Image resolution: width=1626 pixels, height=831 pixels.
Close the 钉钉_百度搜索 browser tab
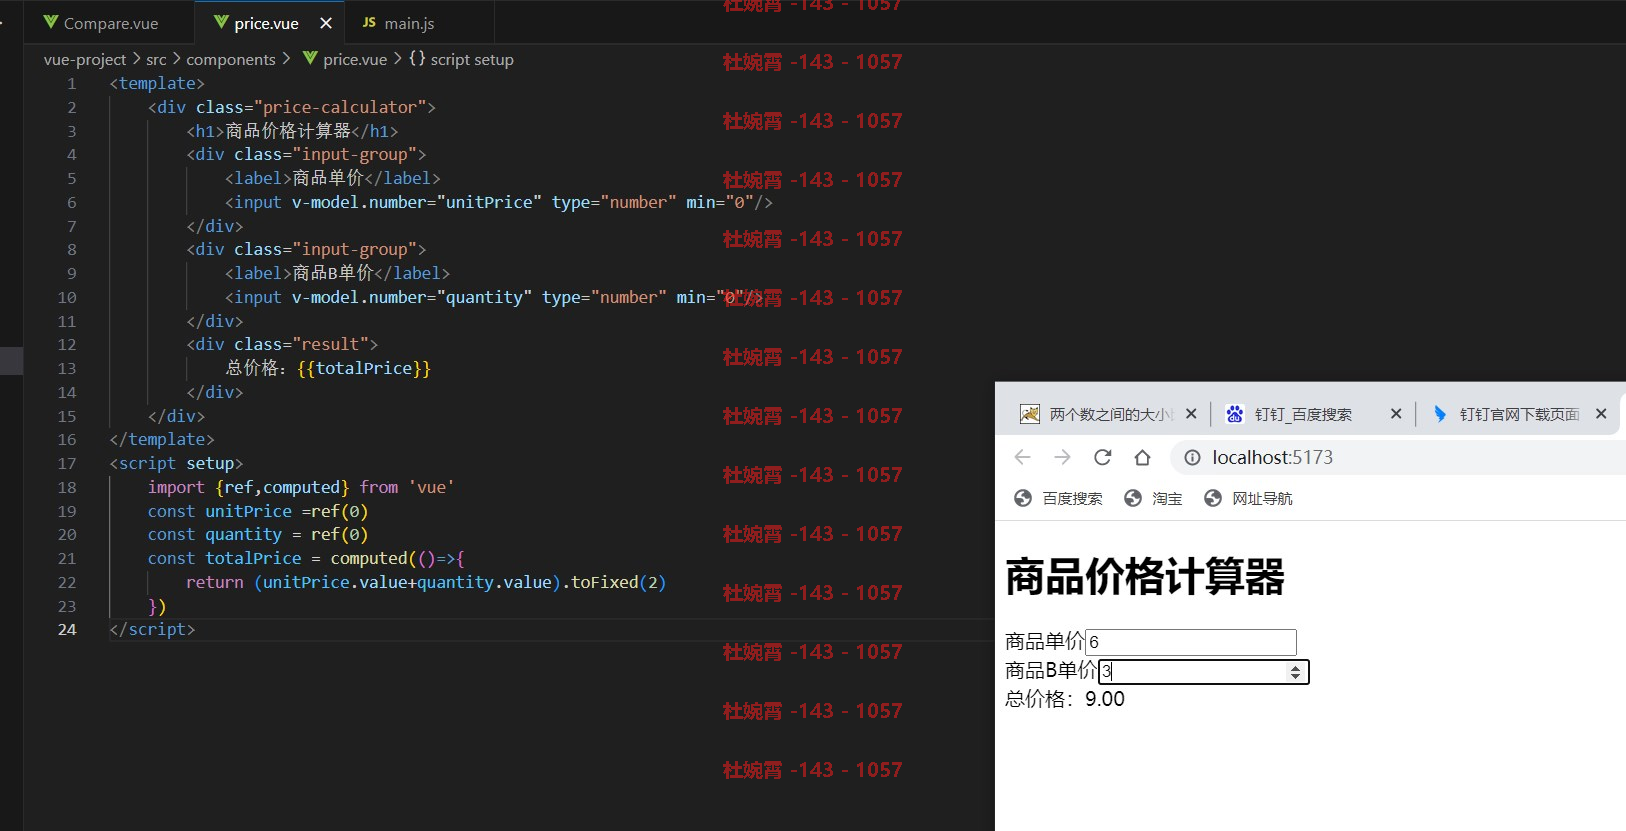tap(1396, 414)
